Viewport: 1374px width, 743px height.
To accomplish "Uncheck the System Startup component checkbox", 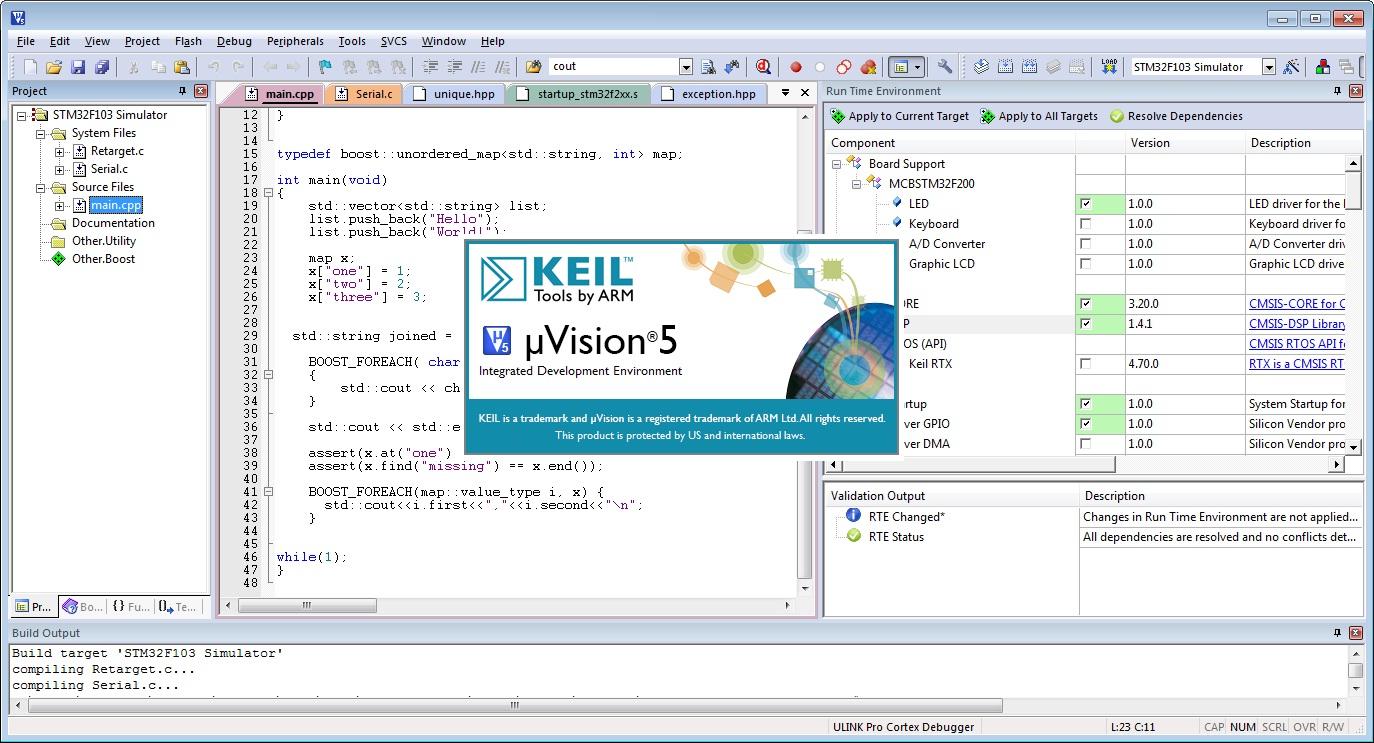I will tap(1085, 404).
